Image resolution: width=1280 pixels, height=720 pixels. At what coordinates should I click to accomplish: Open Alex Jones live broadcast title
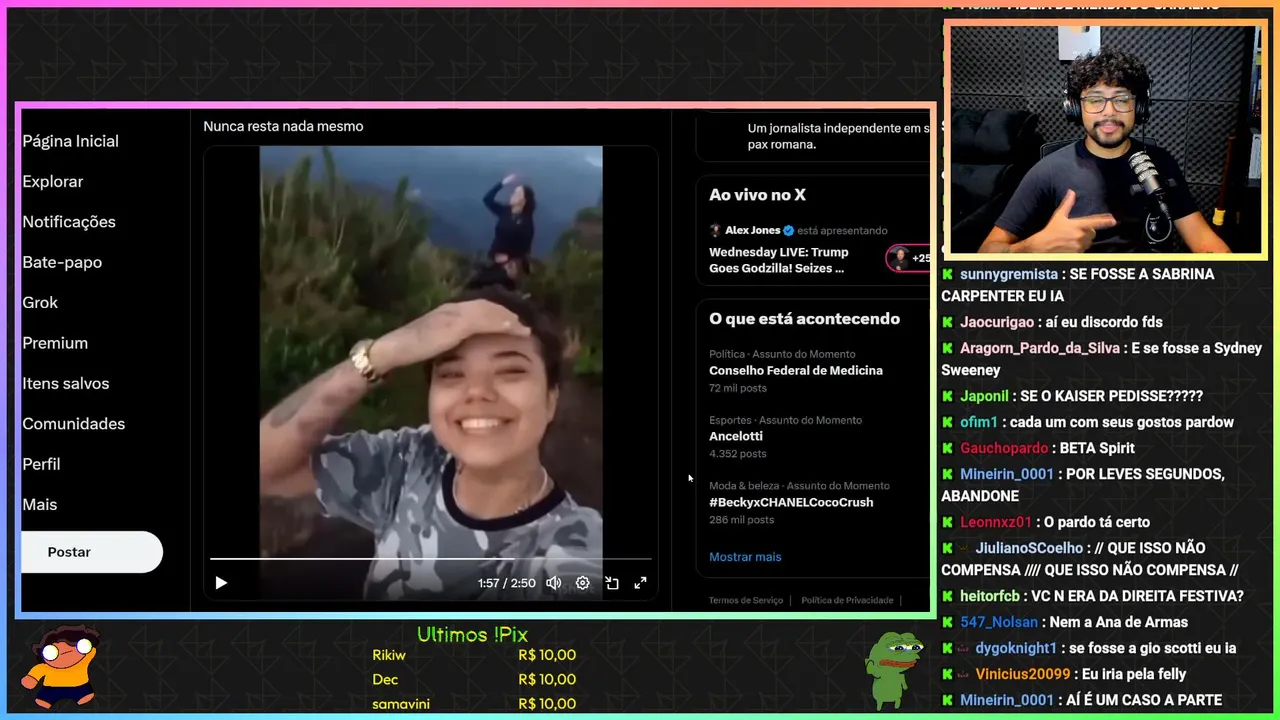coord(779,260)
